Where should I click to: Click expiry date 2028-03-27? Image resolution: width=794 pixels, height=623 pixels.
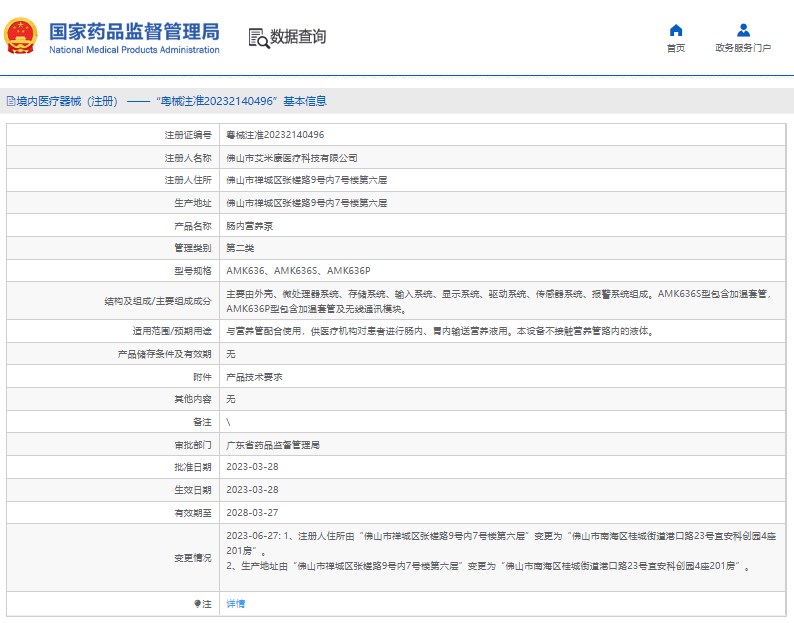(252, 513)
